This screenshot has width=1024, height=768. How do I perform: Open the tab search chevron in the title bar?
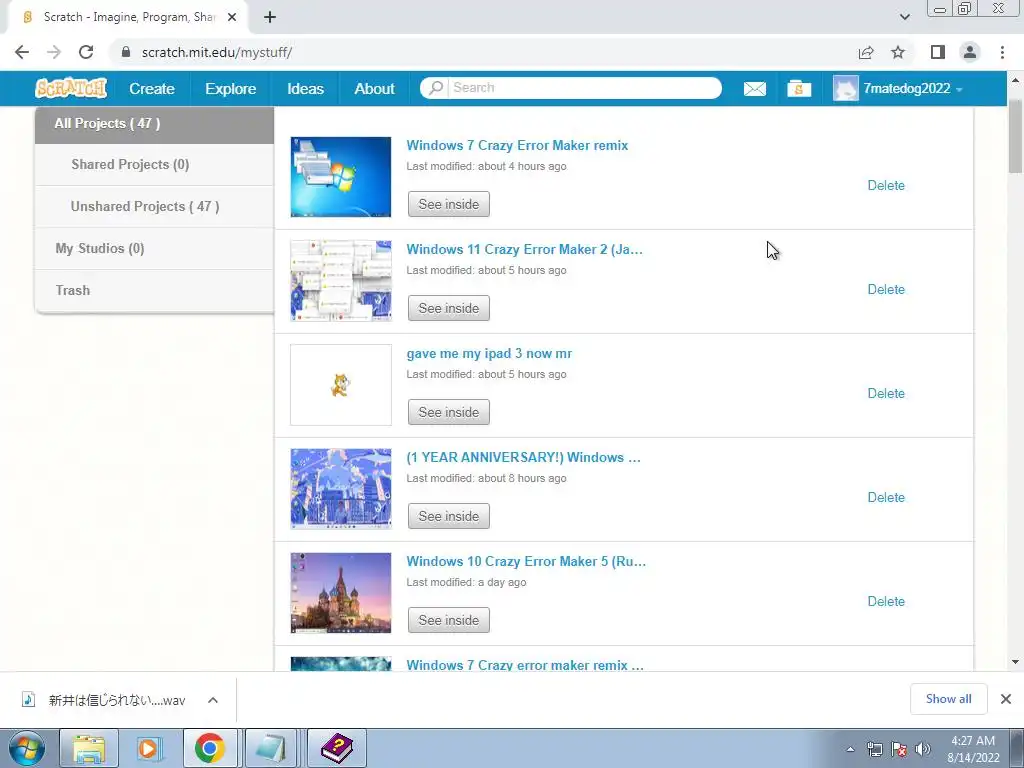pyautogui.click(x=904, y=17)
